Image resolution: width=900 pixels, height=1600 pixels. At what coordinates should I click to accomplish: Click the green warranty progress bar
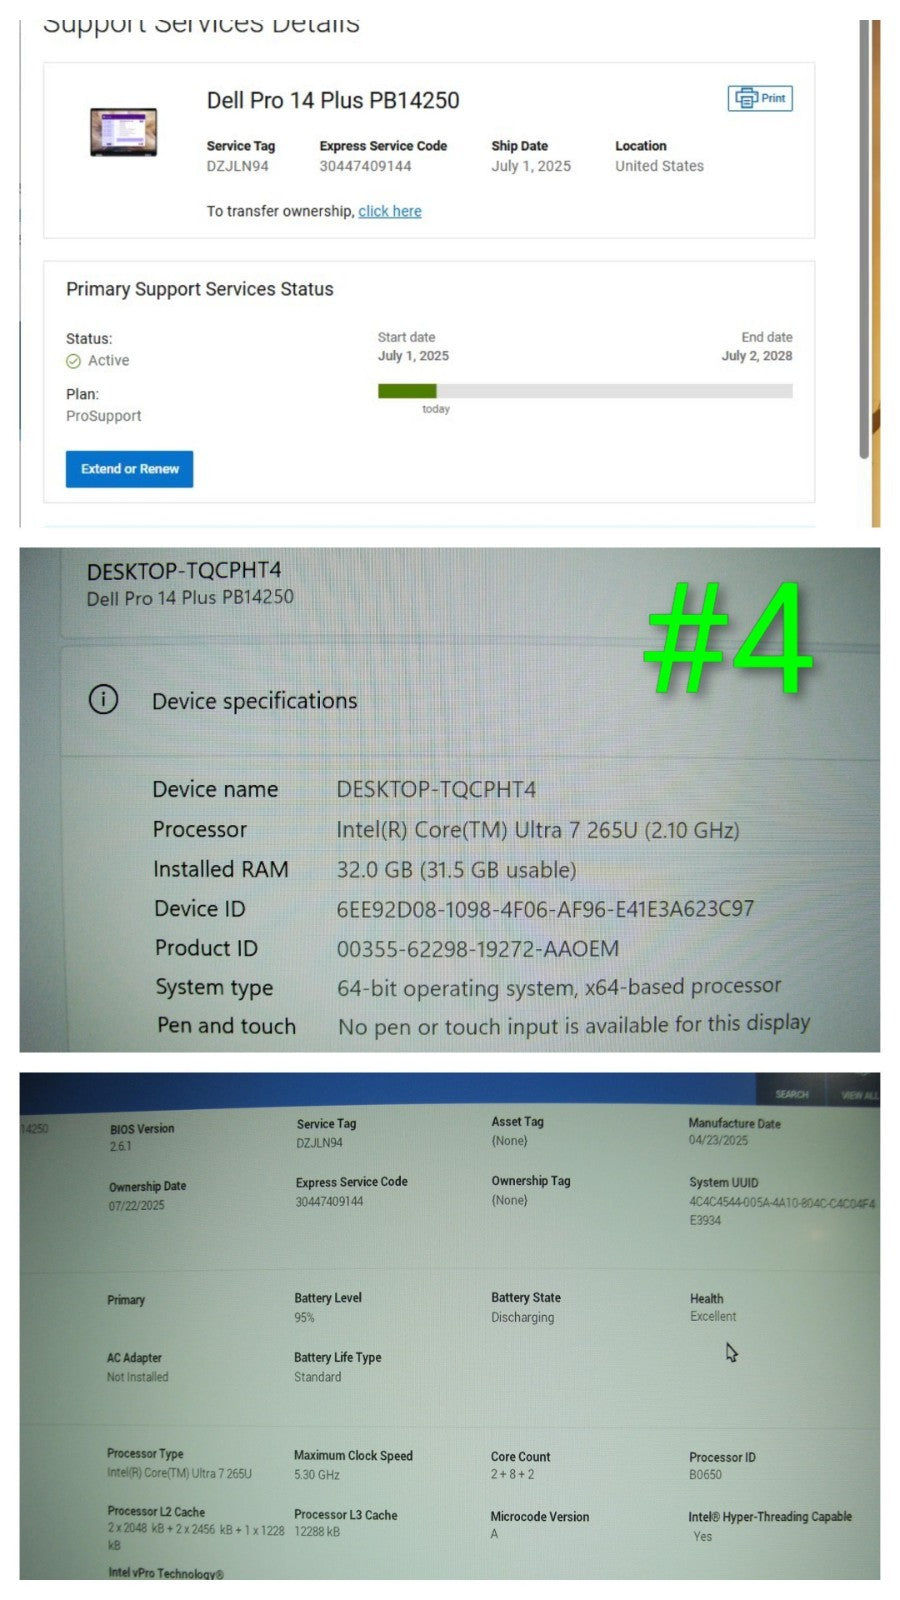406,391
